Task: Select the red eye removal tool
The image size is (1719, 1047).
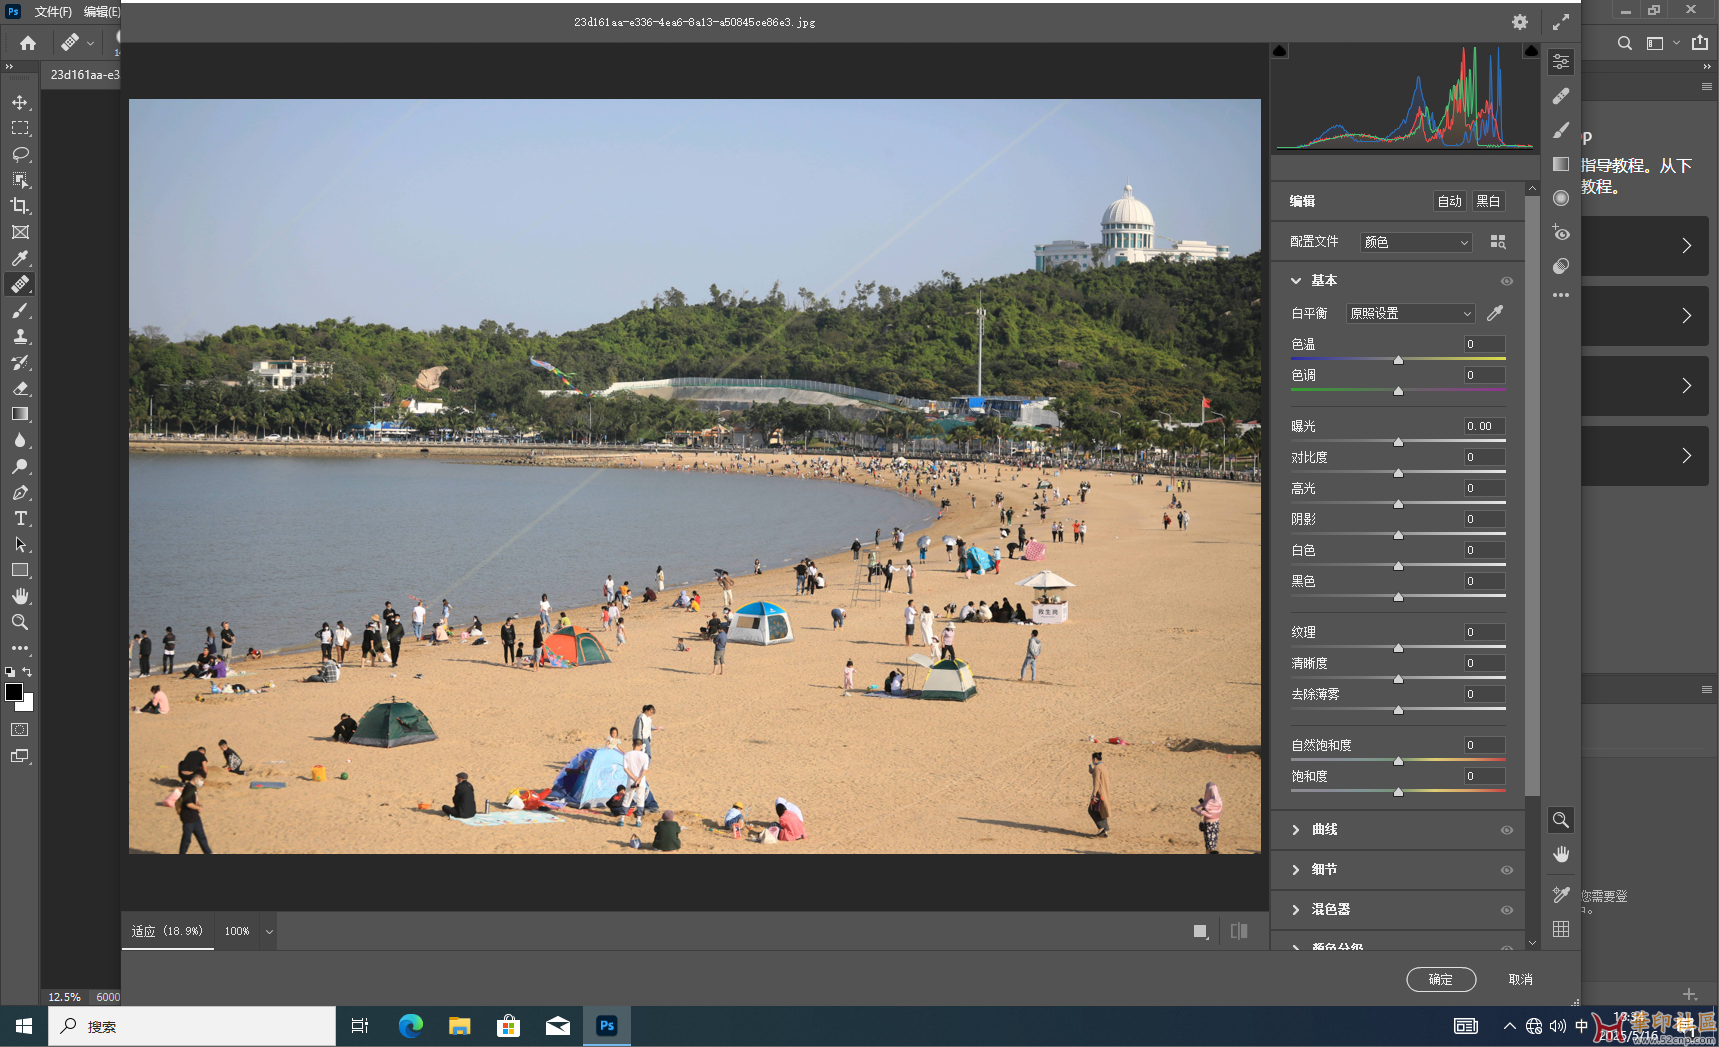Action: point(1560,233)
